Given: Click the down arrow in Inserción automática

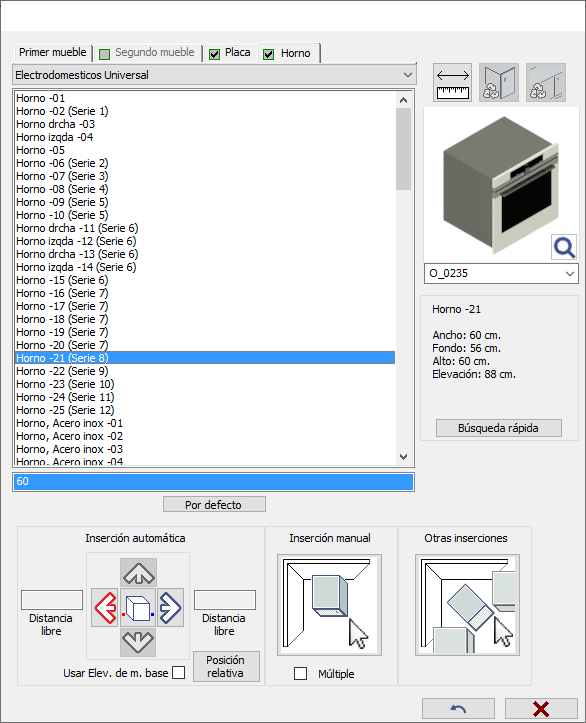Looking at the screenshot, I should tap(138, 642).
